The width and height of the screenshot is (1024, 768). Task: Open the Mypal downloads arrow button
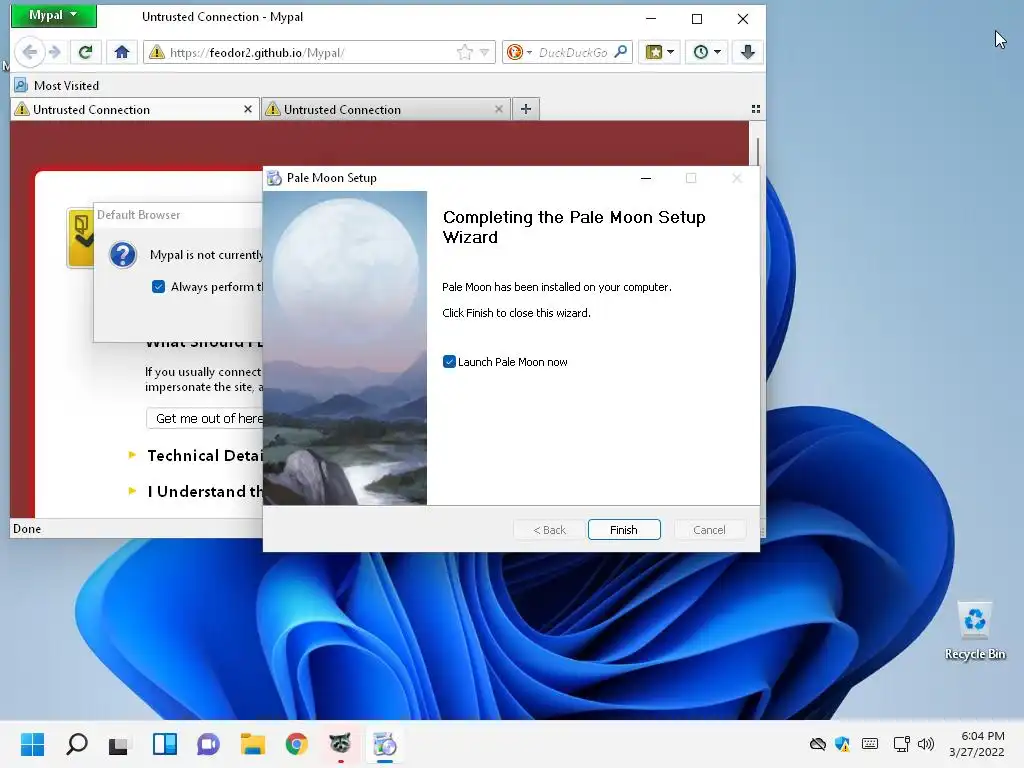click(748, 52)
